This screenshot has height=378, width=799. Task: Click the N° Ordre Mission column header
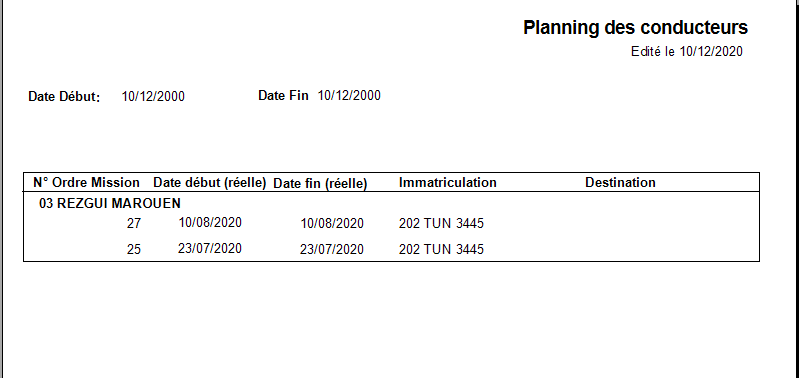(x=86, y=182)
